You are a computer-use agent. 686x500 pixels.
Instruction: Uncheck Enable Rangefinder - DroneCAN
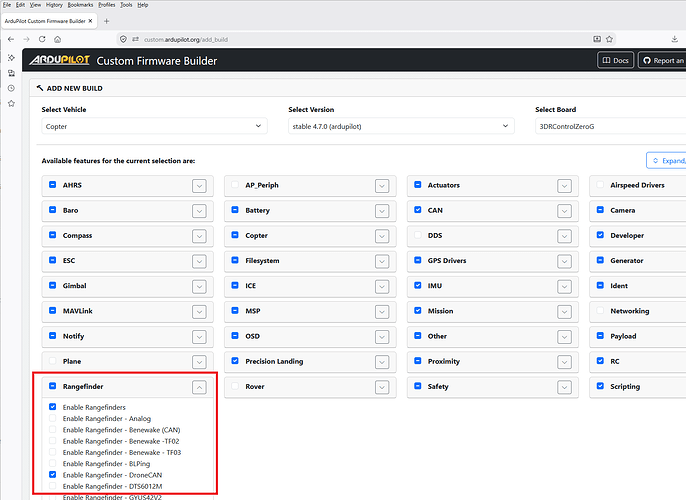click(52, 474)
